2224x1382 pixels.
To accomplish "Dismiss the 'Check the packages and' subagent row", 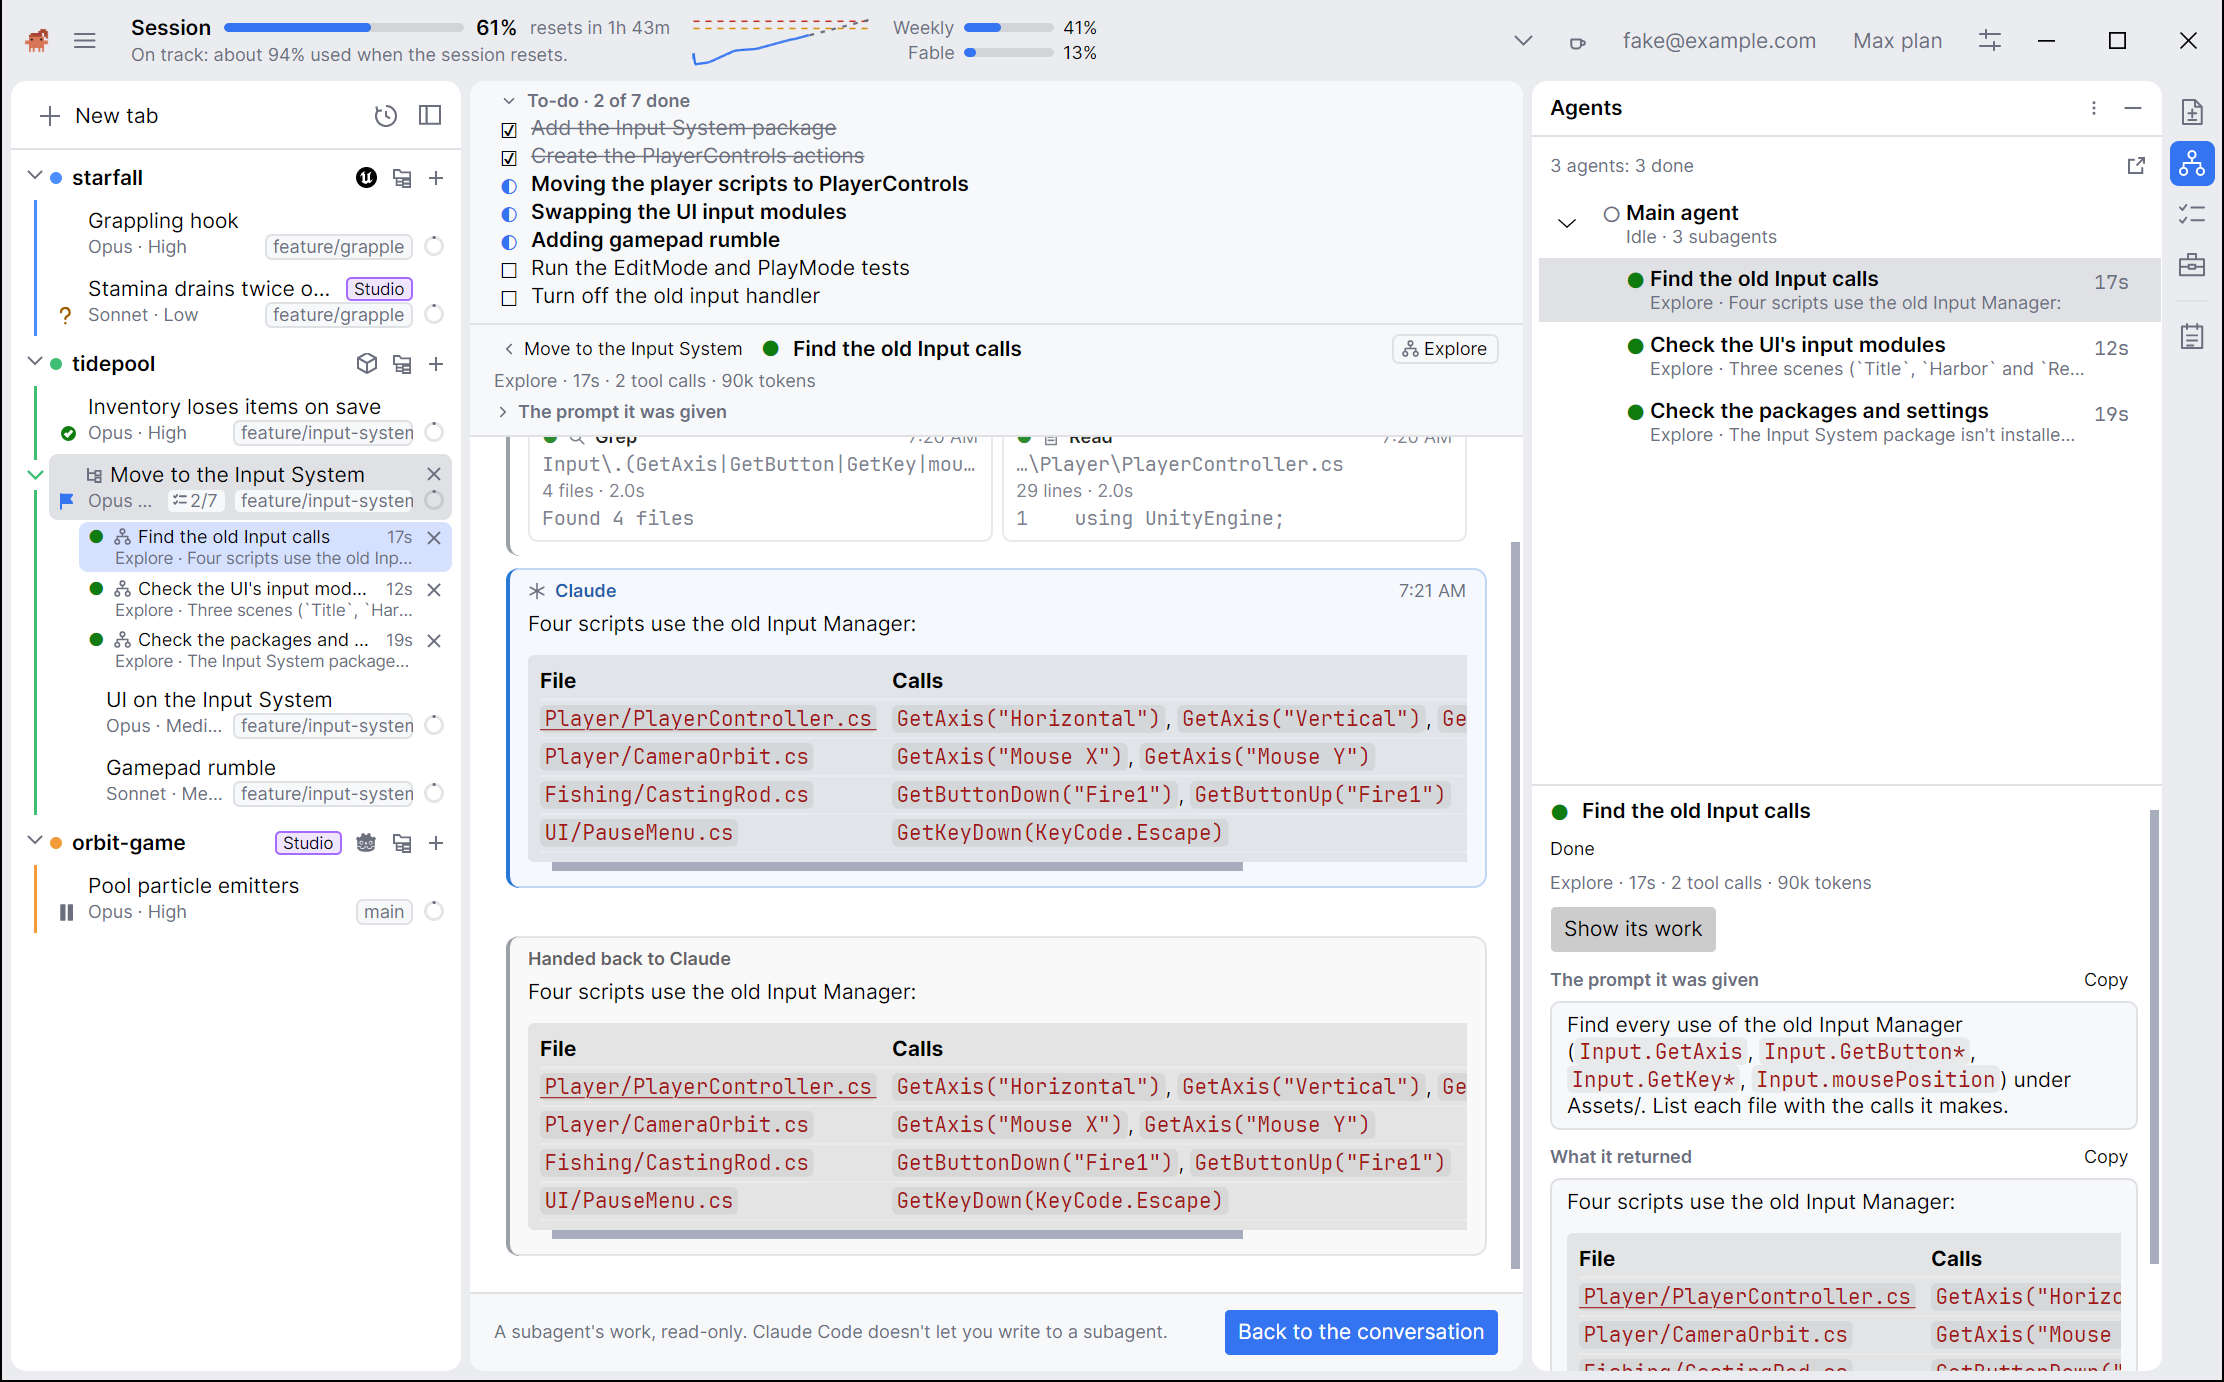I will (x=434, y=641).
